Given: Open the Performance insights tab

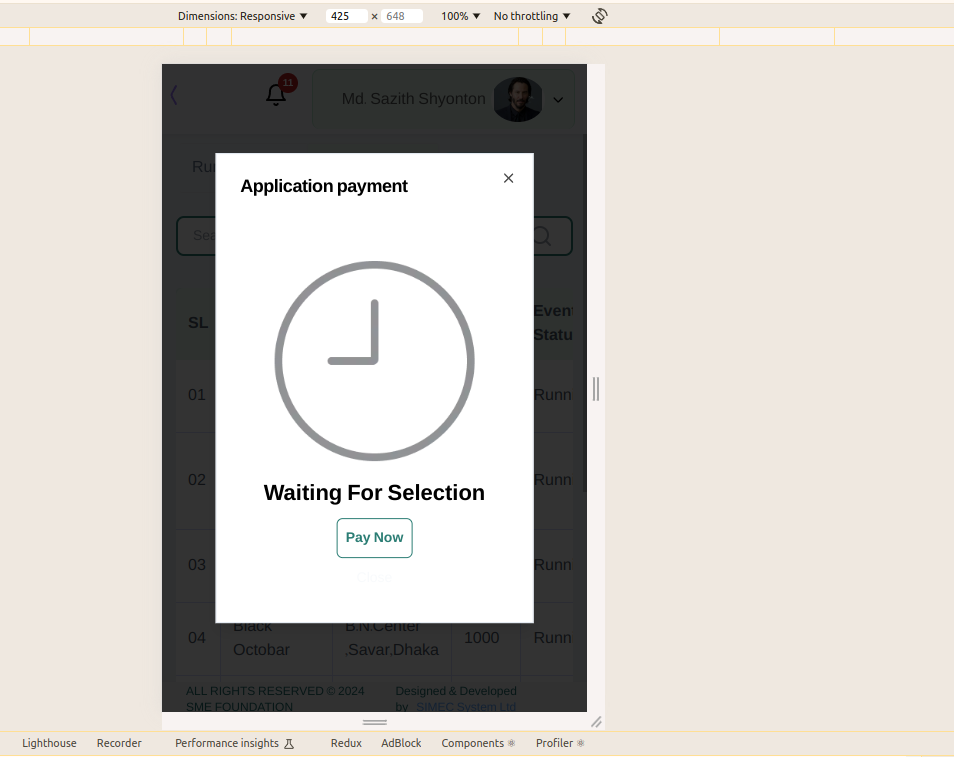Looking at the screenshot, I should tap(234, 743).
